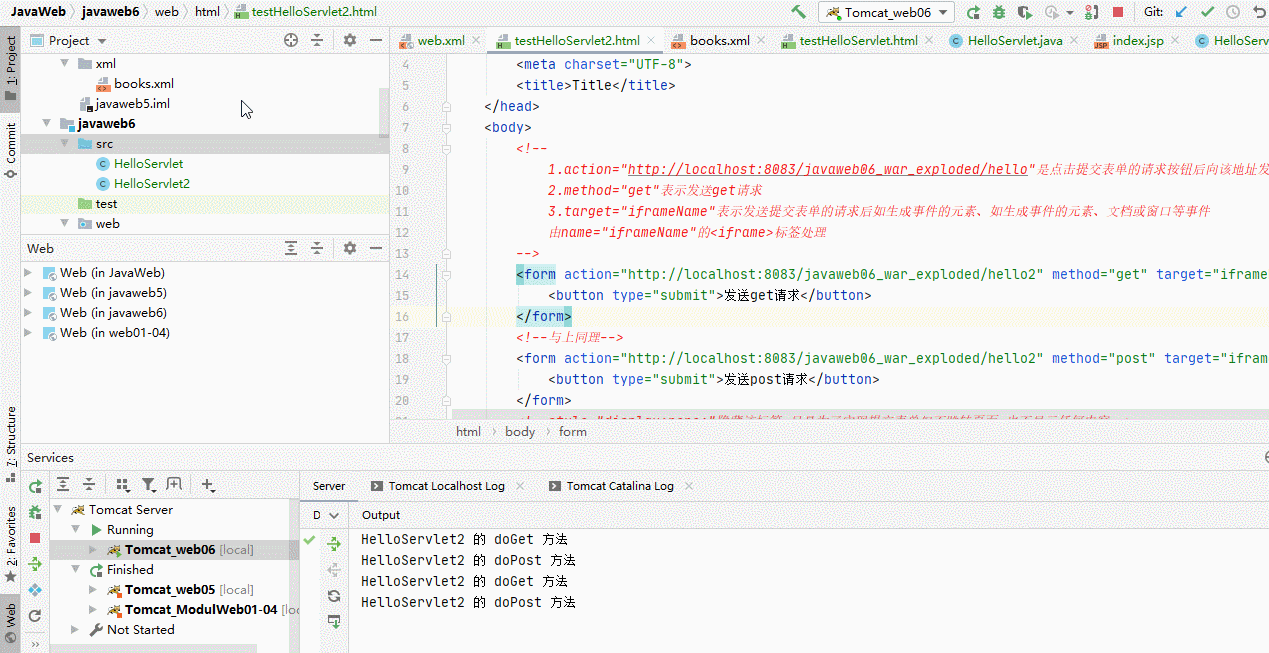Click Collapse All icon in Project panel header
Screen dimensions: 1269x653
pyautogui.click(x=317, y=40)
